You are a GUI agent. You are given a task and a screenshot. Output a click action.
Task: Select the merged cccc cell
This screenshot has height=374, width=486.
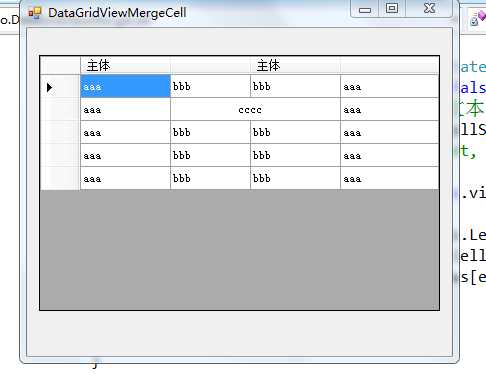coord(255,109)
